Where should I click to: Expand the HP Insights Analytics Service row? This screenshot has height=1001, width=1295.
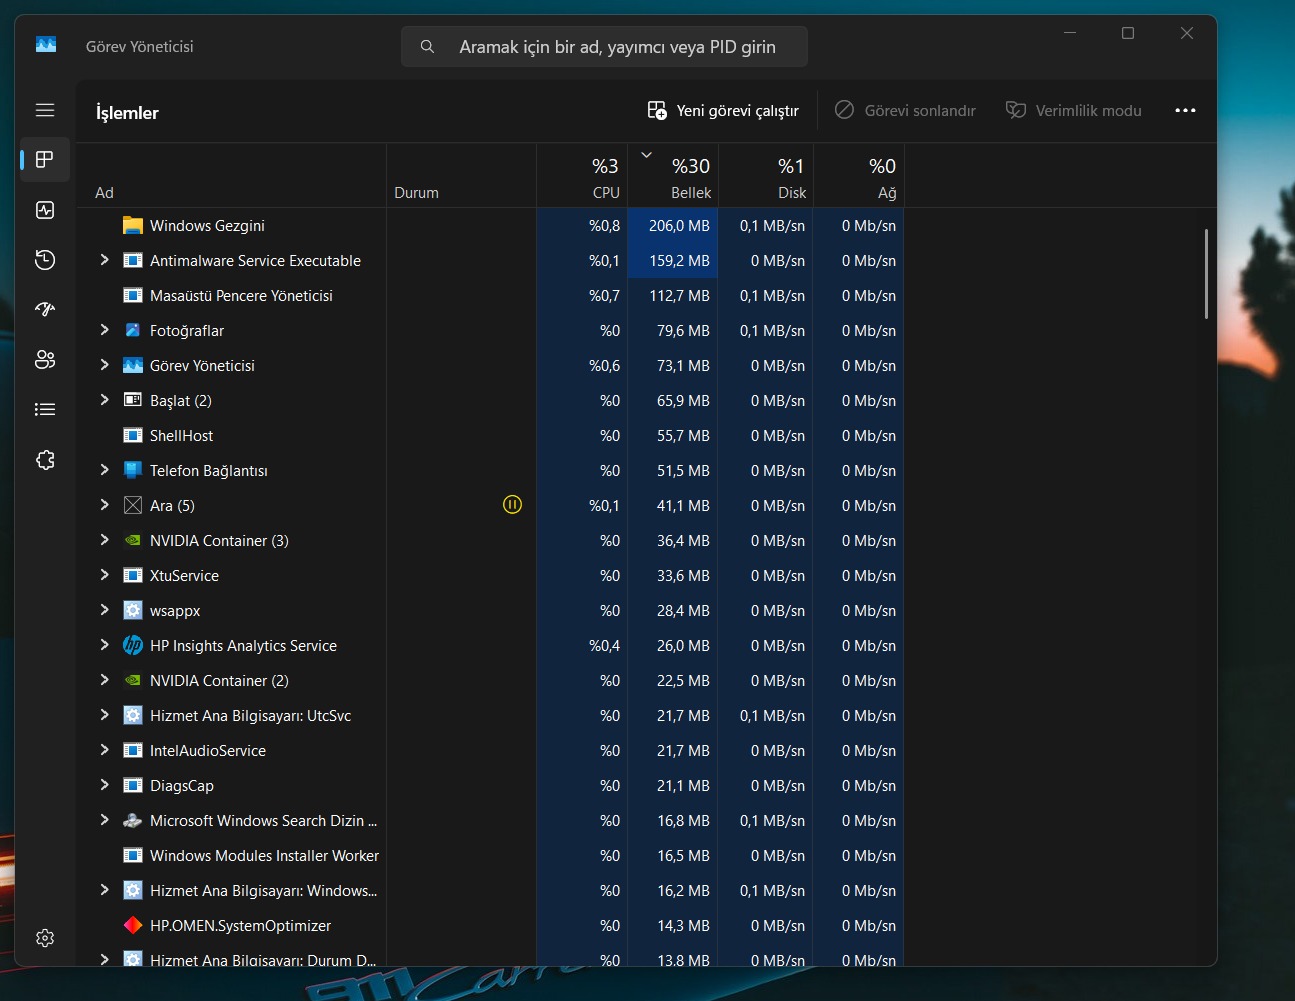click(104, 645)
